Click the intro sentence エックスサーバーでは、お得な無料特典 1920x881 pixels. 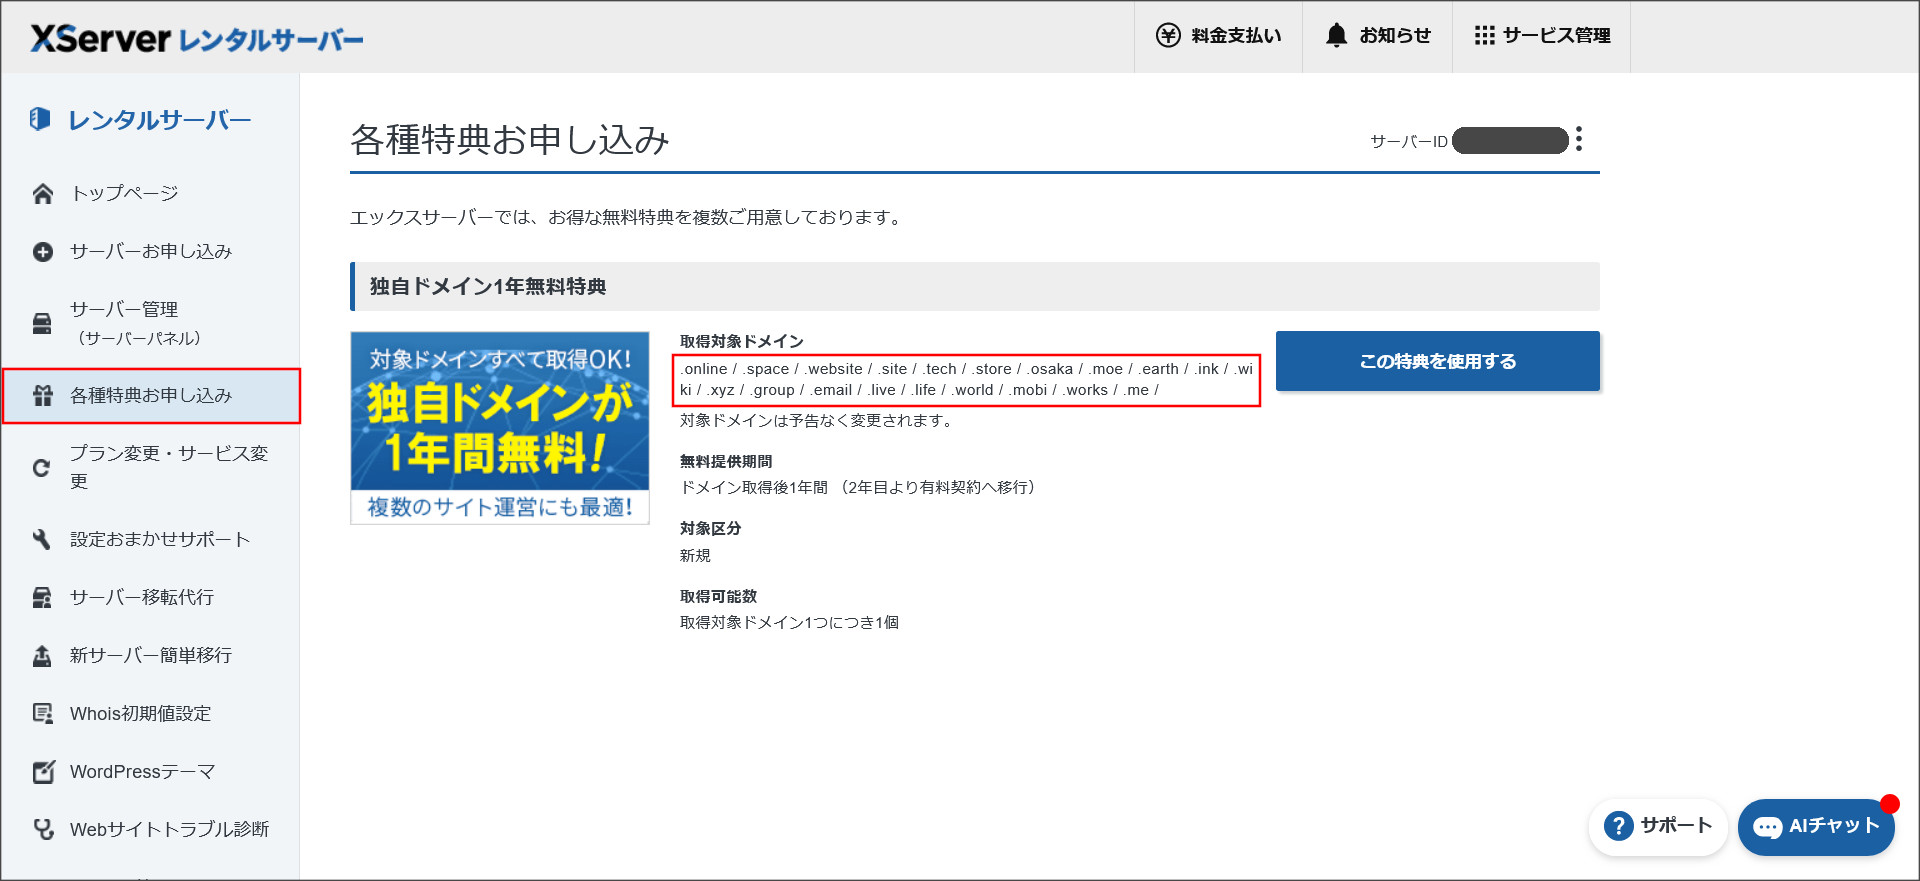click(626, 217)
